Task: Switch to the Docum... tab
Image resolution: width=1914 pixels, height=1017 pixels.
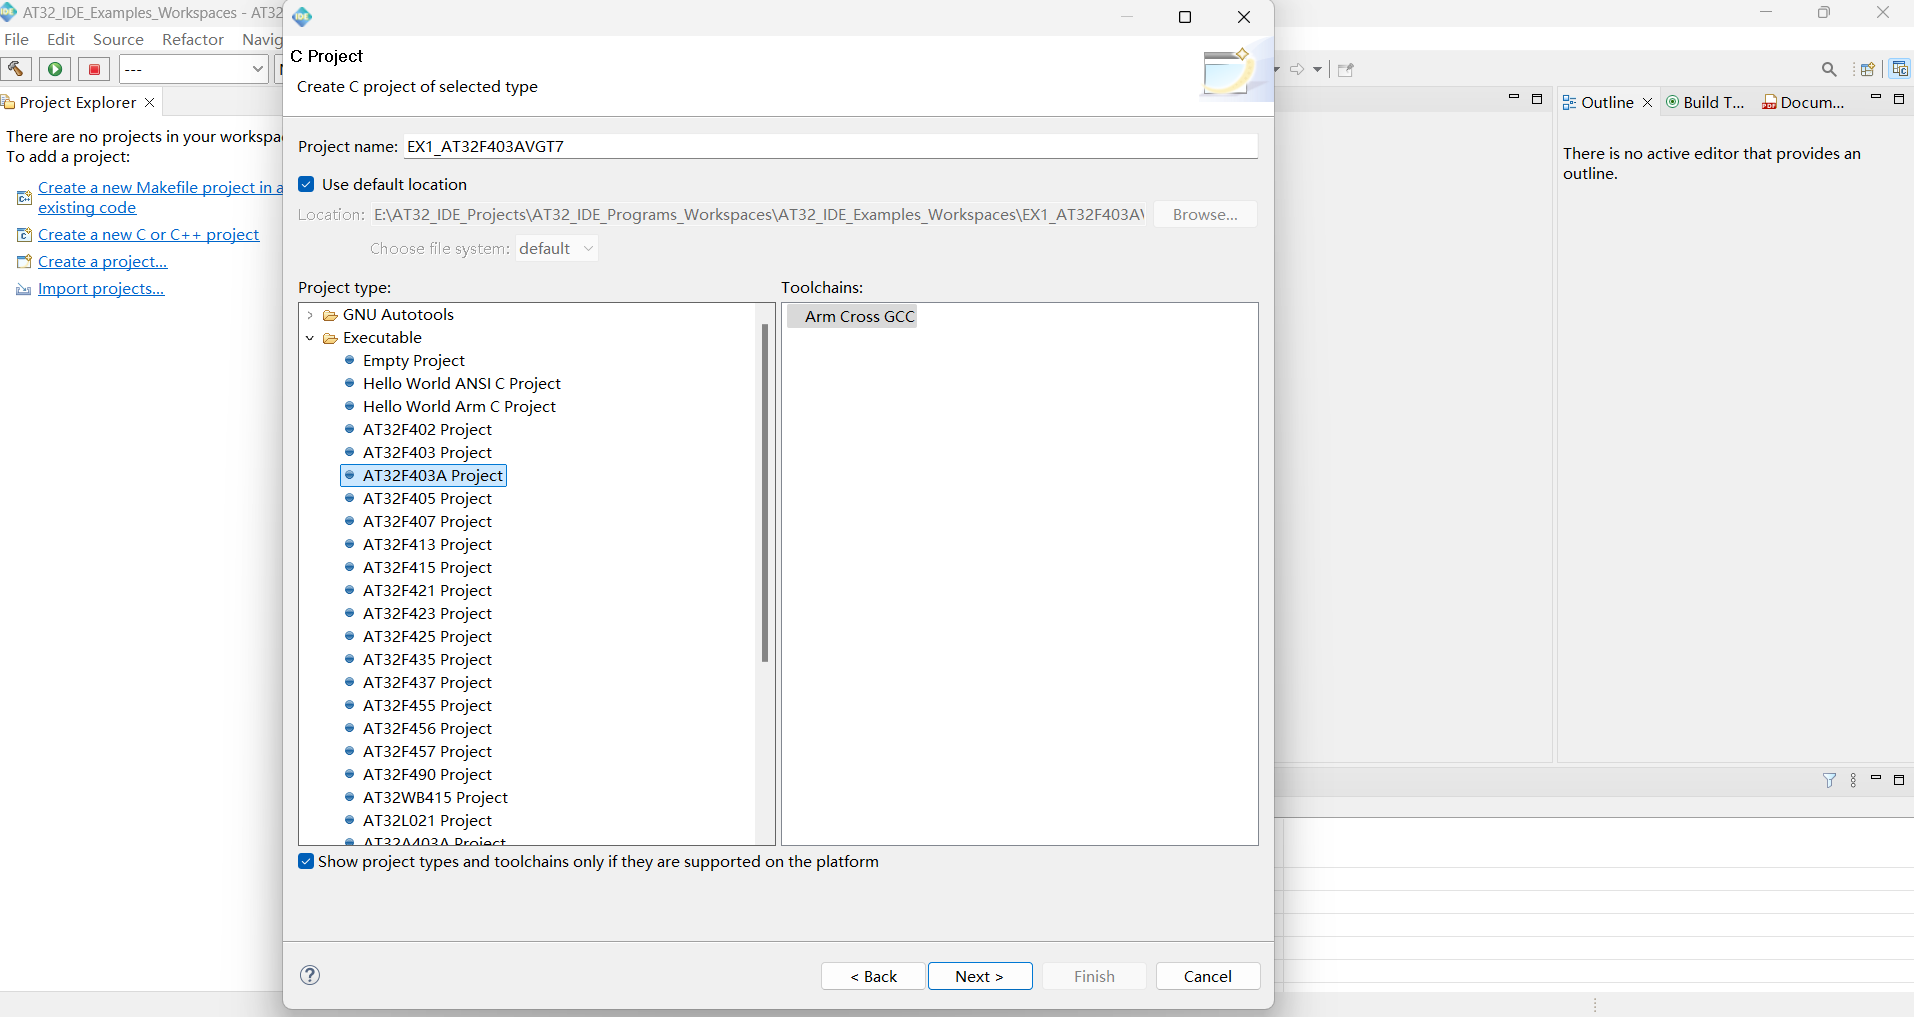Action: [1803, 102]
